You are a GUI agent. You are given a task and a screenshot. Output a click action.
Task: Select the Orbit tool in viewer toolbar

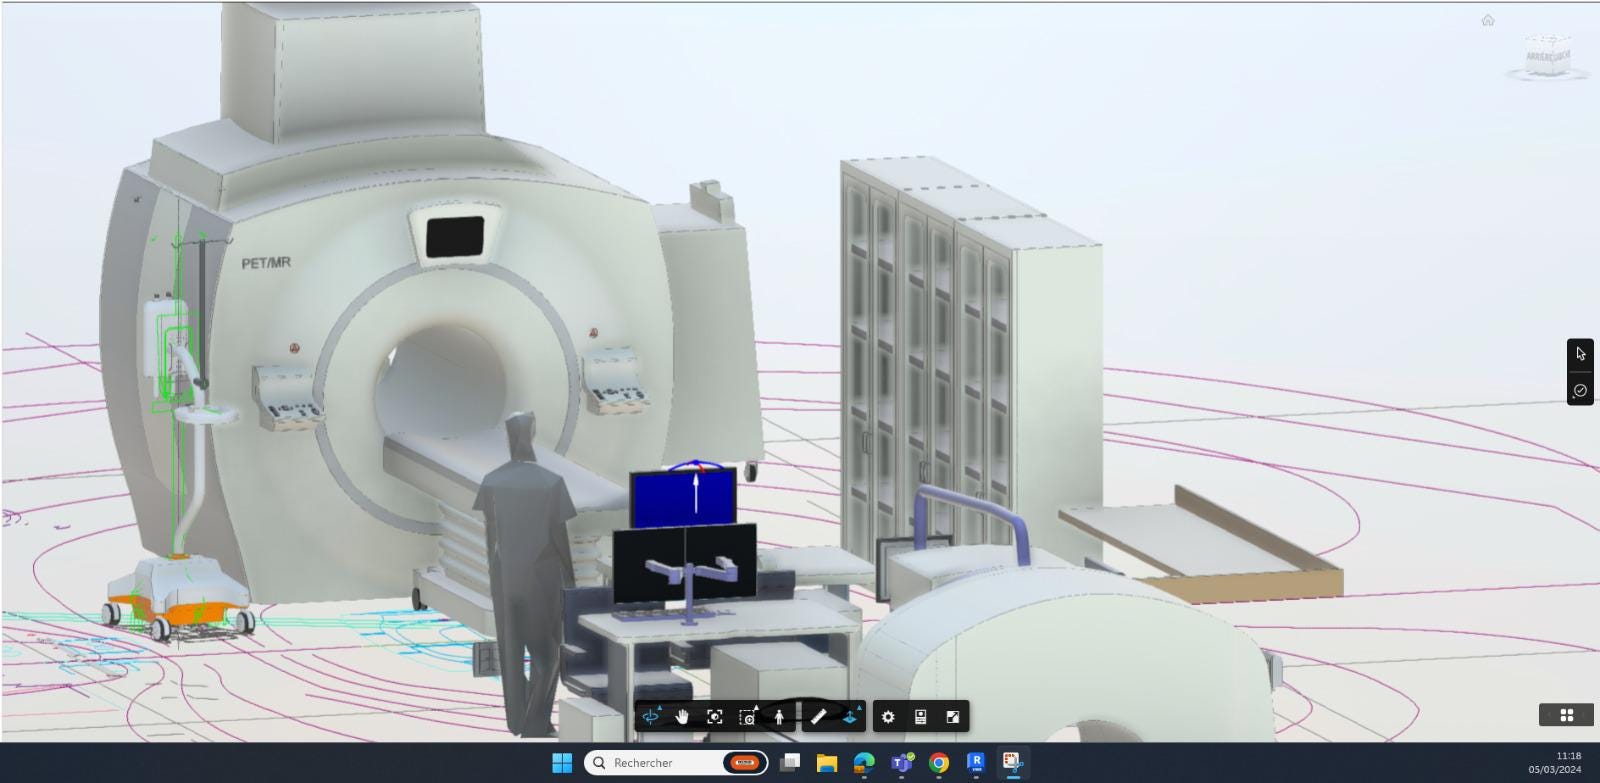point(651,716)
